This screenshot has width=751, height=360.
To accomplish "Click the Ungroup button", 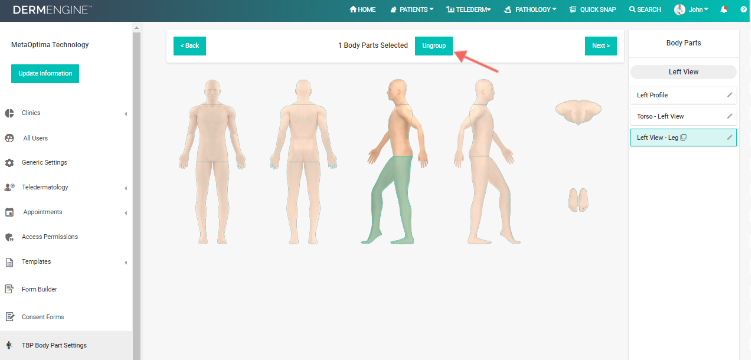I will click(434, 46).
